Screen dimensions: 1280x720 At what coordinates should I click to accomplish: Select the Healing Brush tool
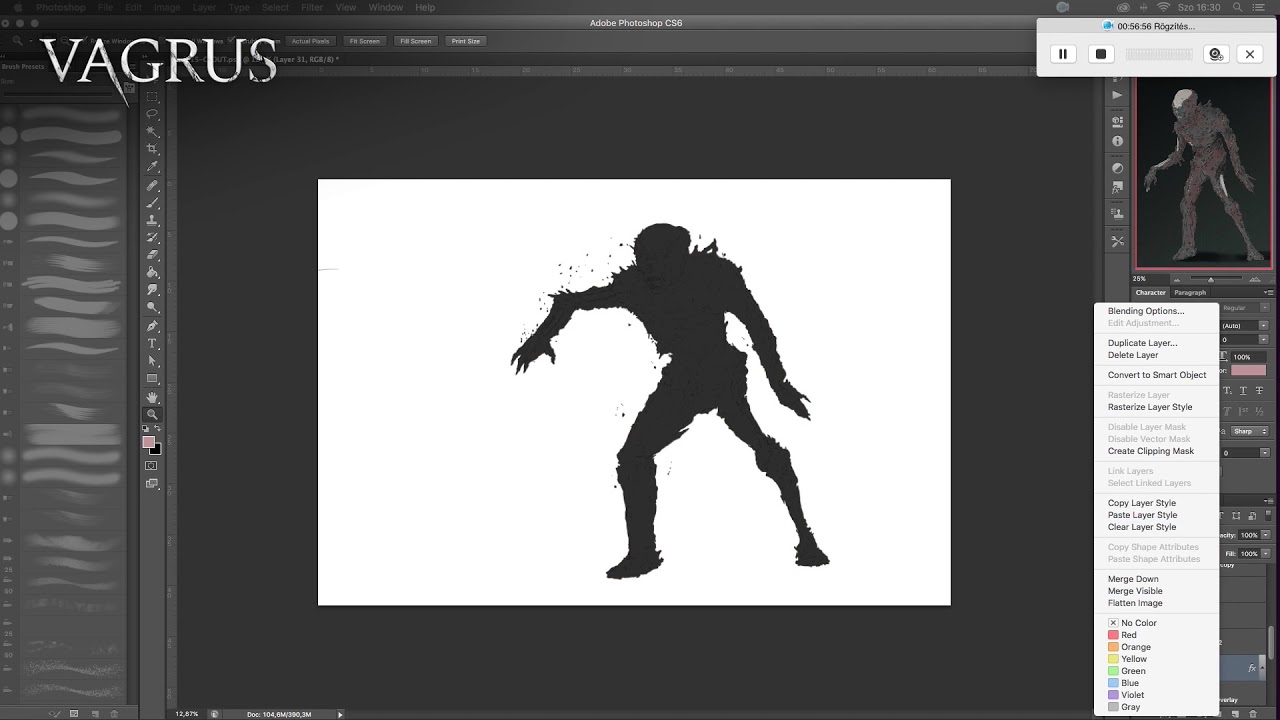pos(153,185)
